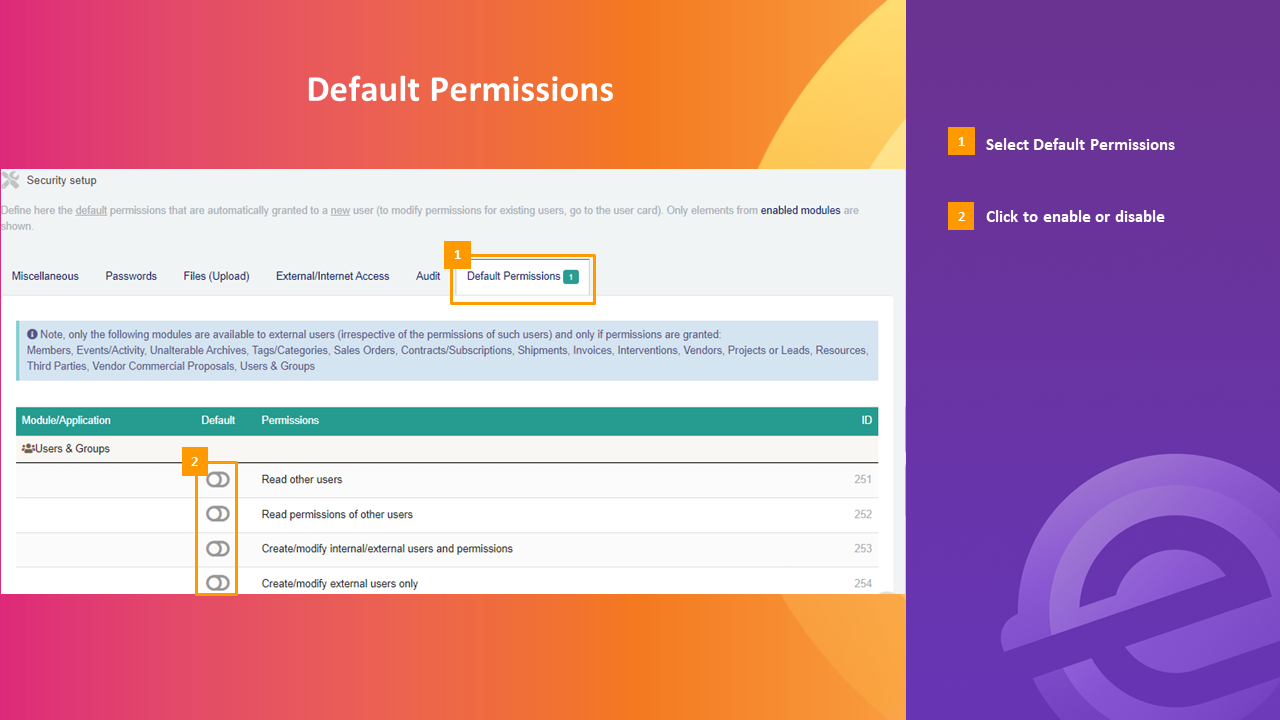Enable Read permissions of other users

[217, 513]
